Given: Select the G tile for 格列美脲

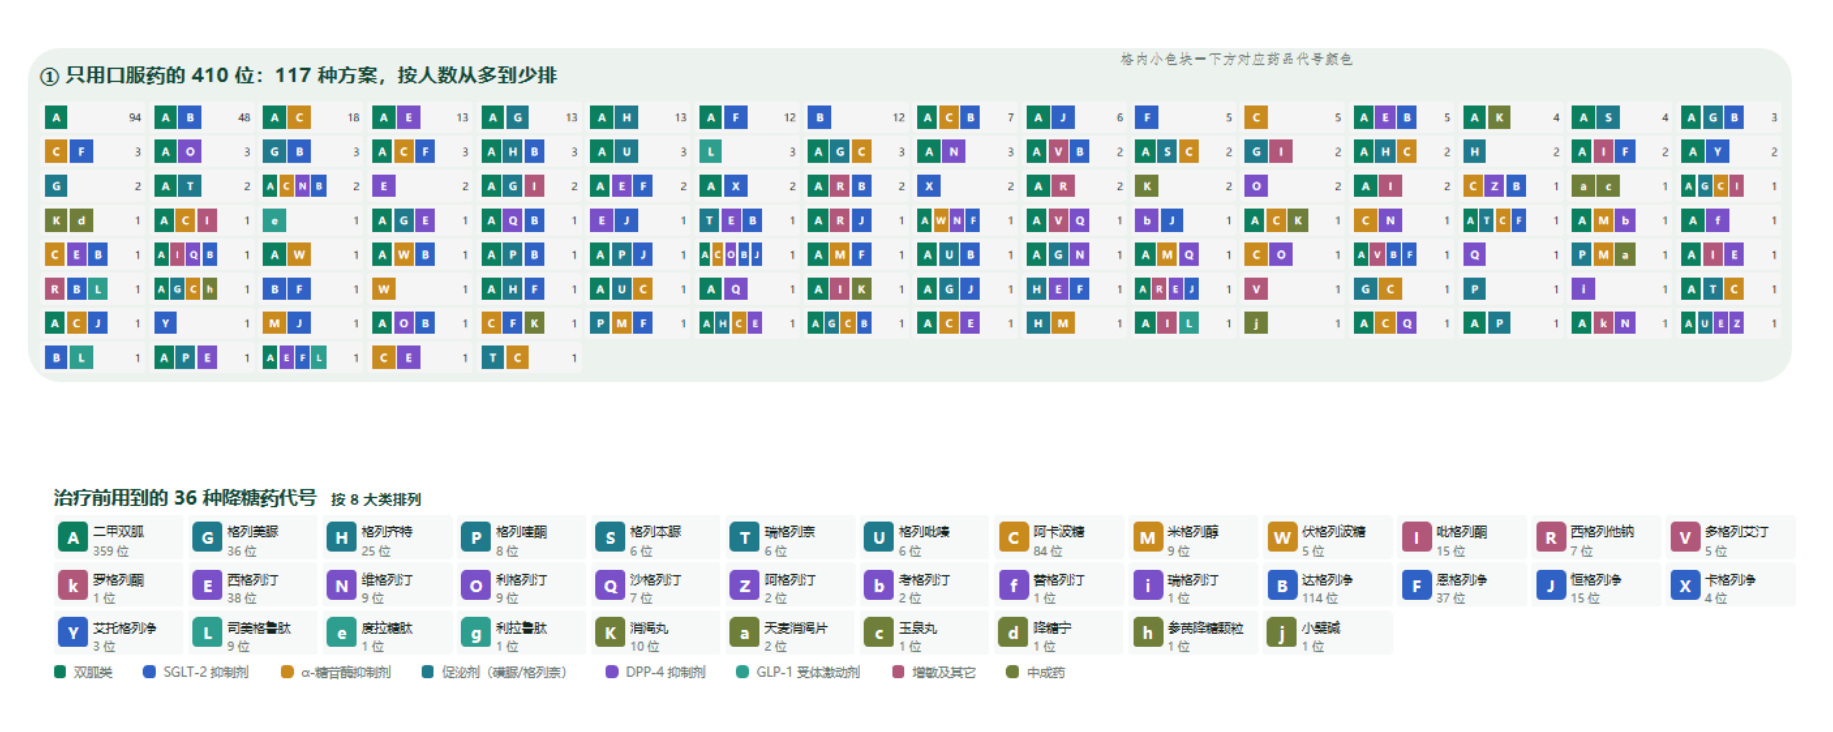Looking at the screenshot, I should pos(207,539).
